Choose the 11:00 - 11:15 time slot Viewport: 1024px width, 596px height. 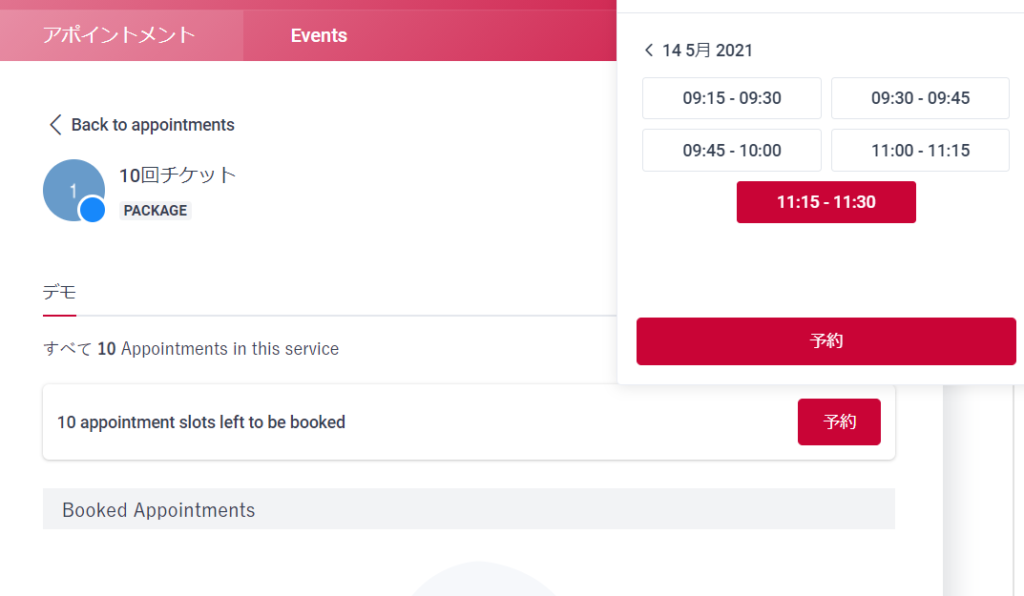click(x=920, y=150)
